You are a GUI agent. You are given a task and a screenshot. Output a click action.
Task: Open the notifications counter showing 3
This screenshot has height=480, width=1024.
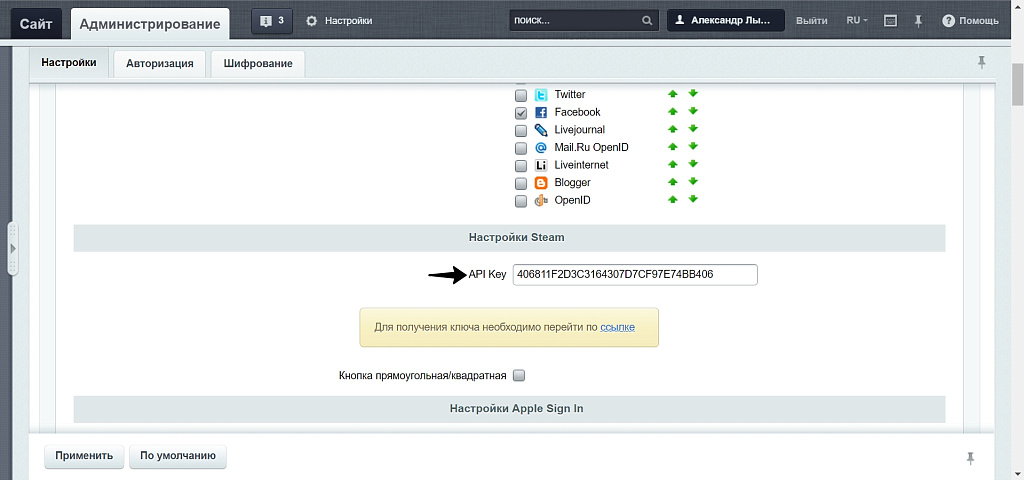pyautogui.click(x=271, y=20)
